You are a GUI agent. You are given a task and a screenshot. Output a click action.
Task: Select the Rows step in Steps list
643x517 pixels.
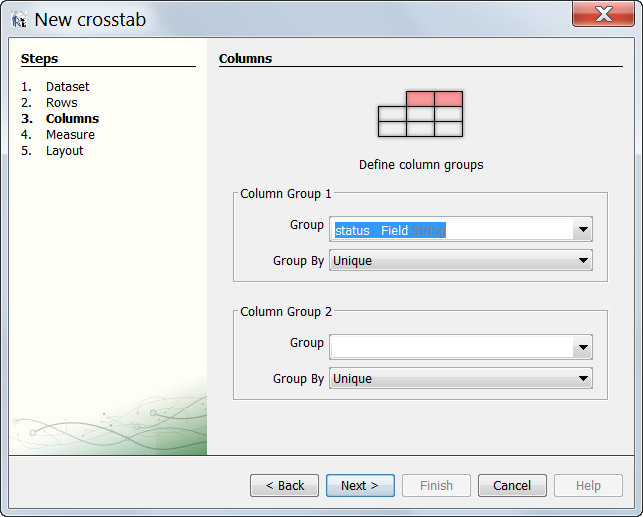(x=61, y=103)
